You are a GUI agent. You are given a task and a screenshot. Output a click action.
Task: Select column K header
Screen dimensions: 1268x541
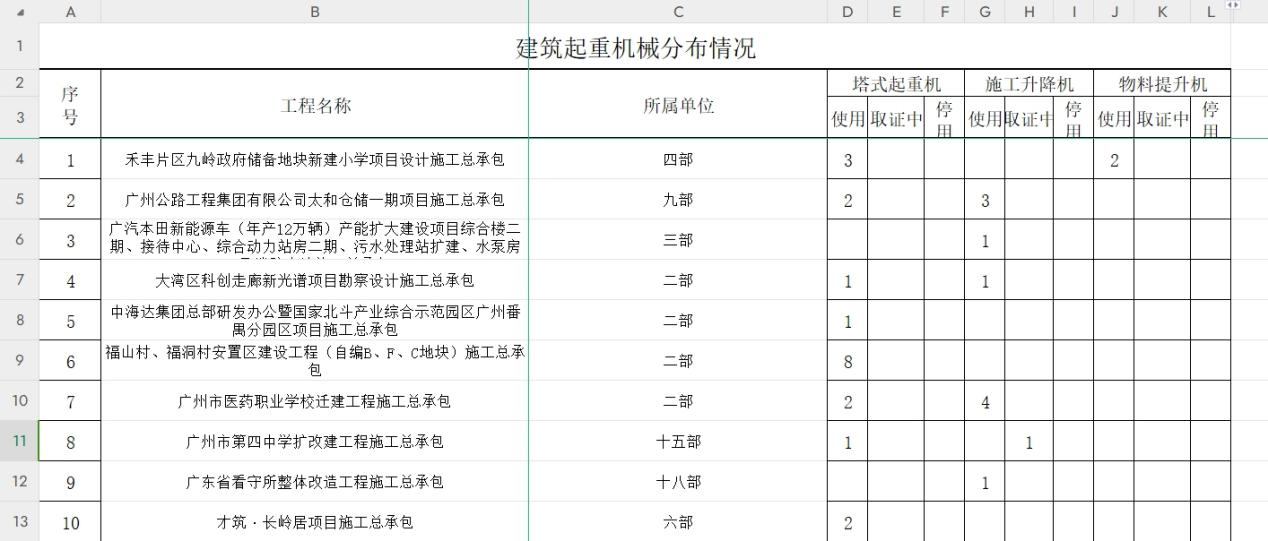point(1161,11)
